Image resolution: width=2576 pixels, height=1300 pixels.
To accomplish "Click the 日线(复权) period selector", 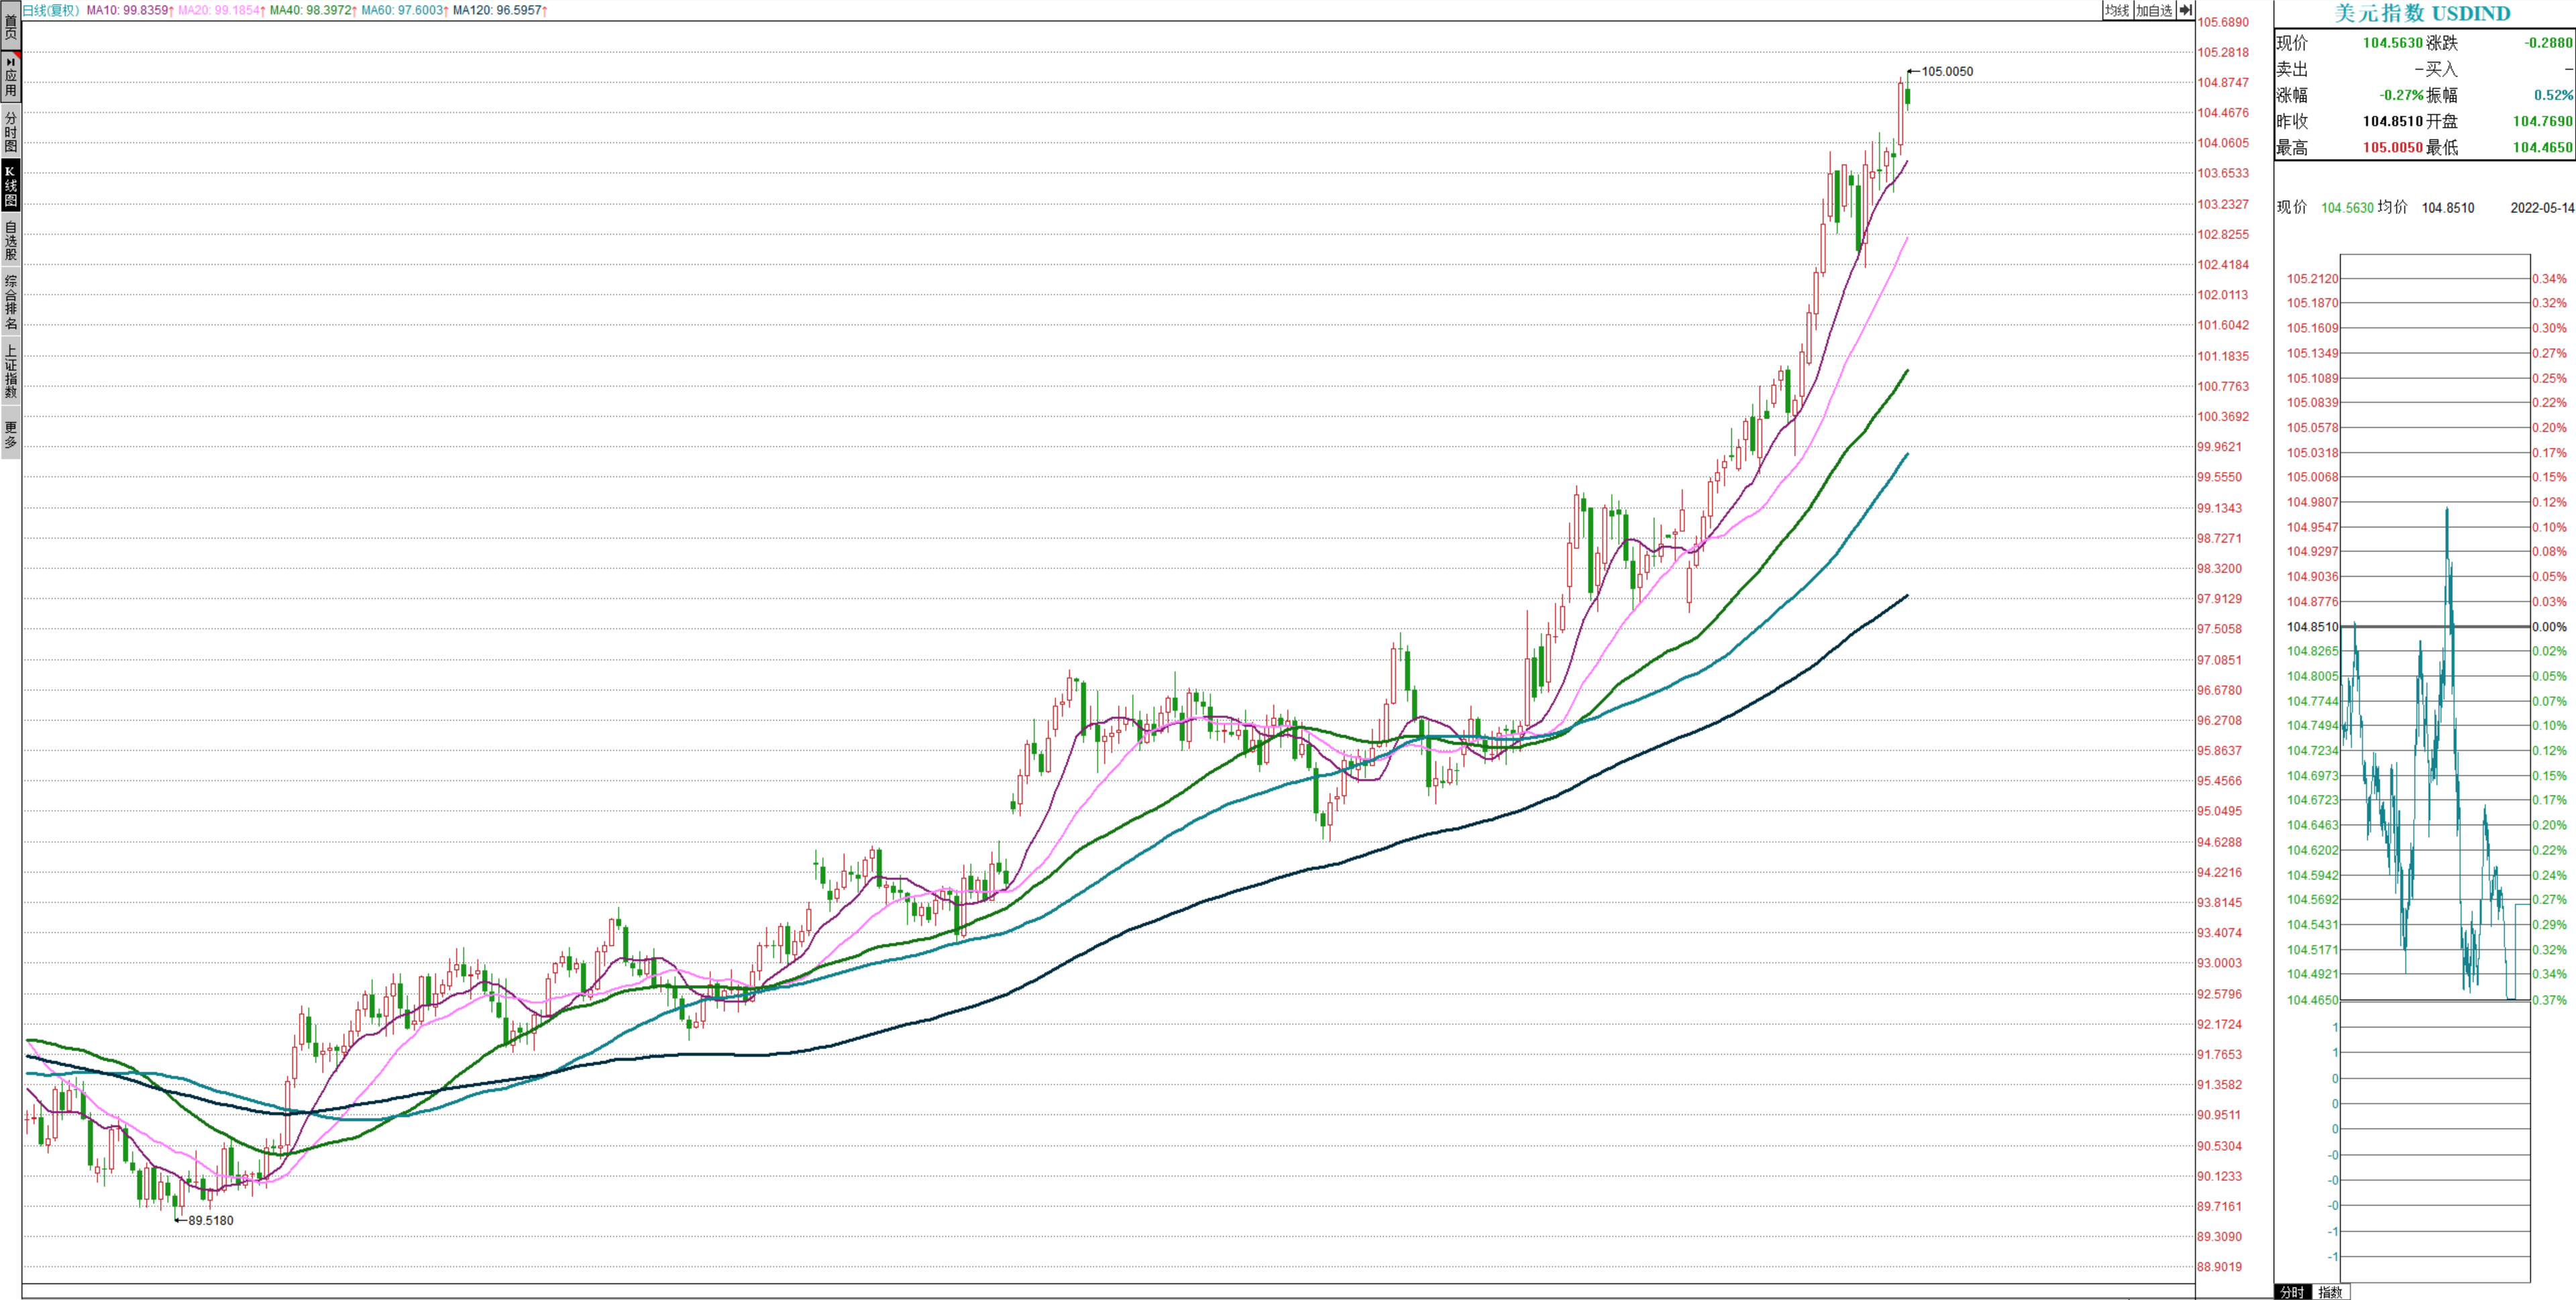I will pos(51,10).
